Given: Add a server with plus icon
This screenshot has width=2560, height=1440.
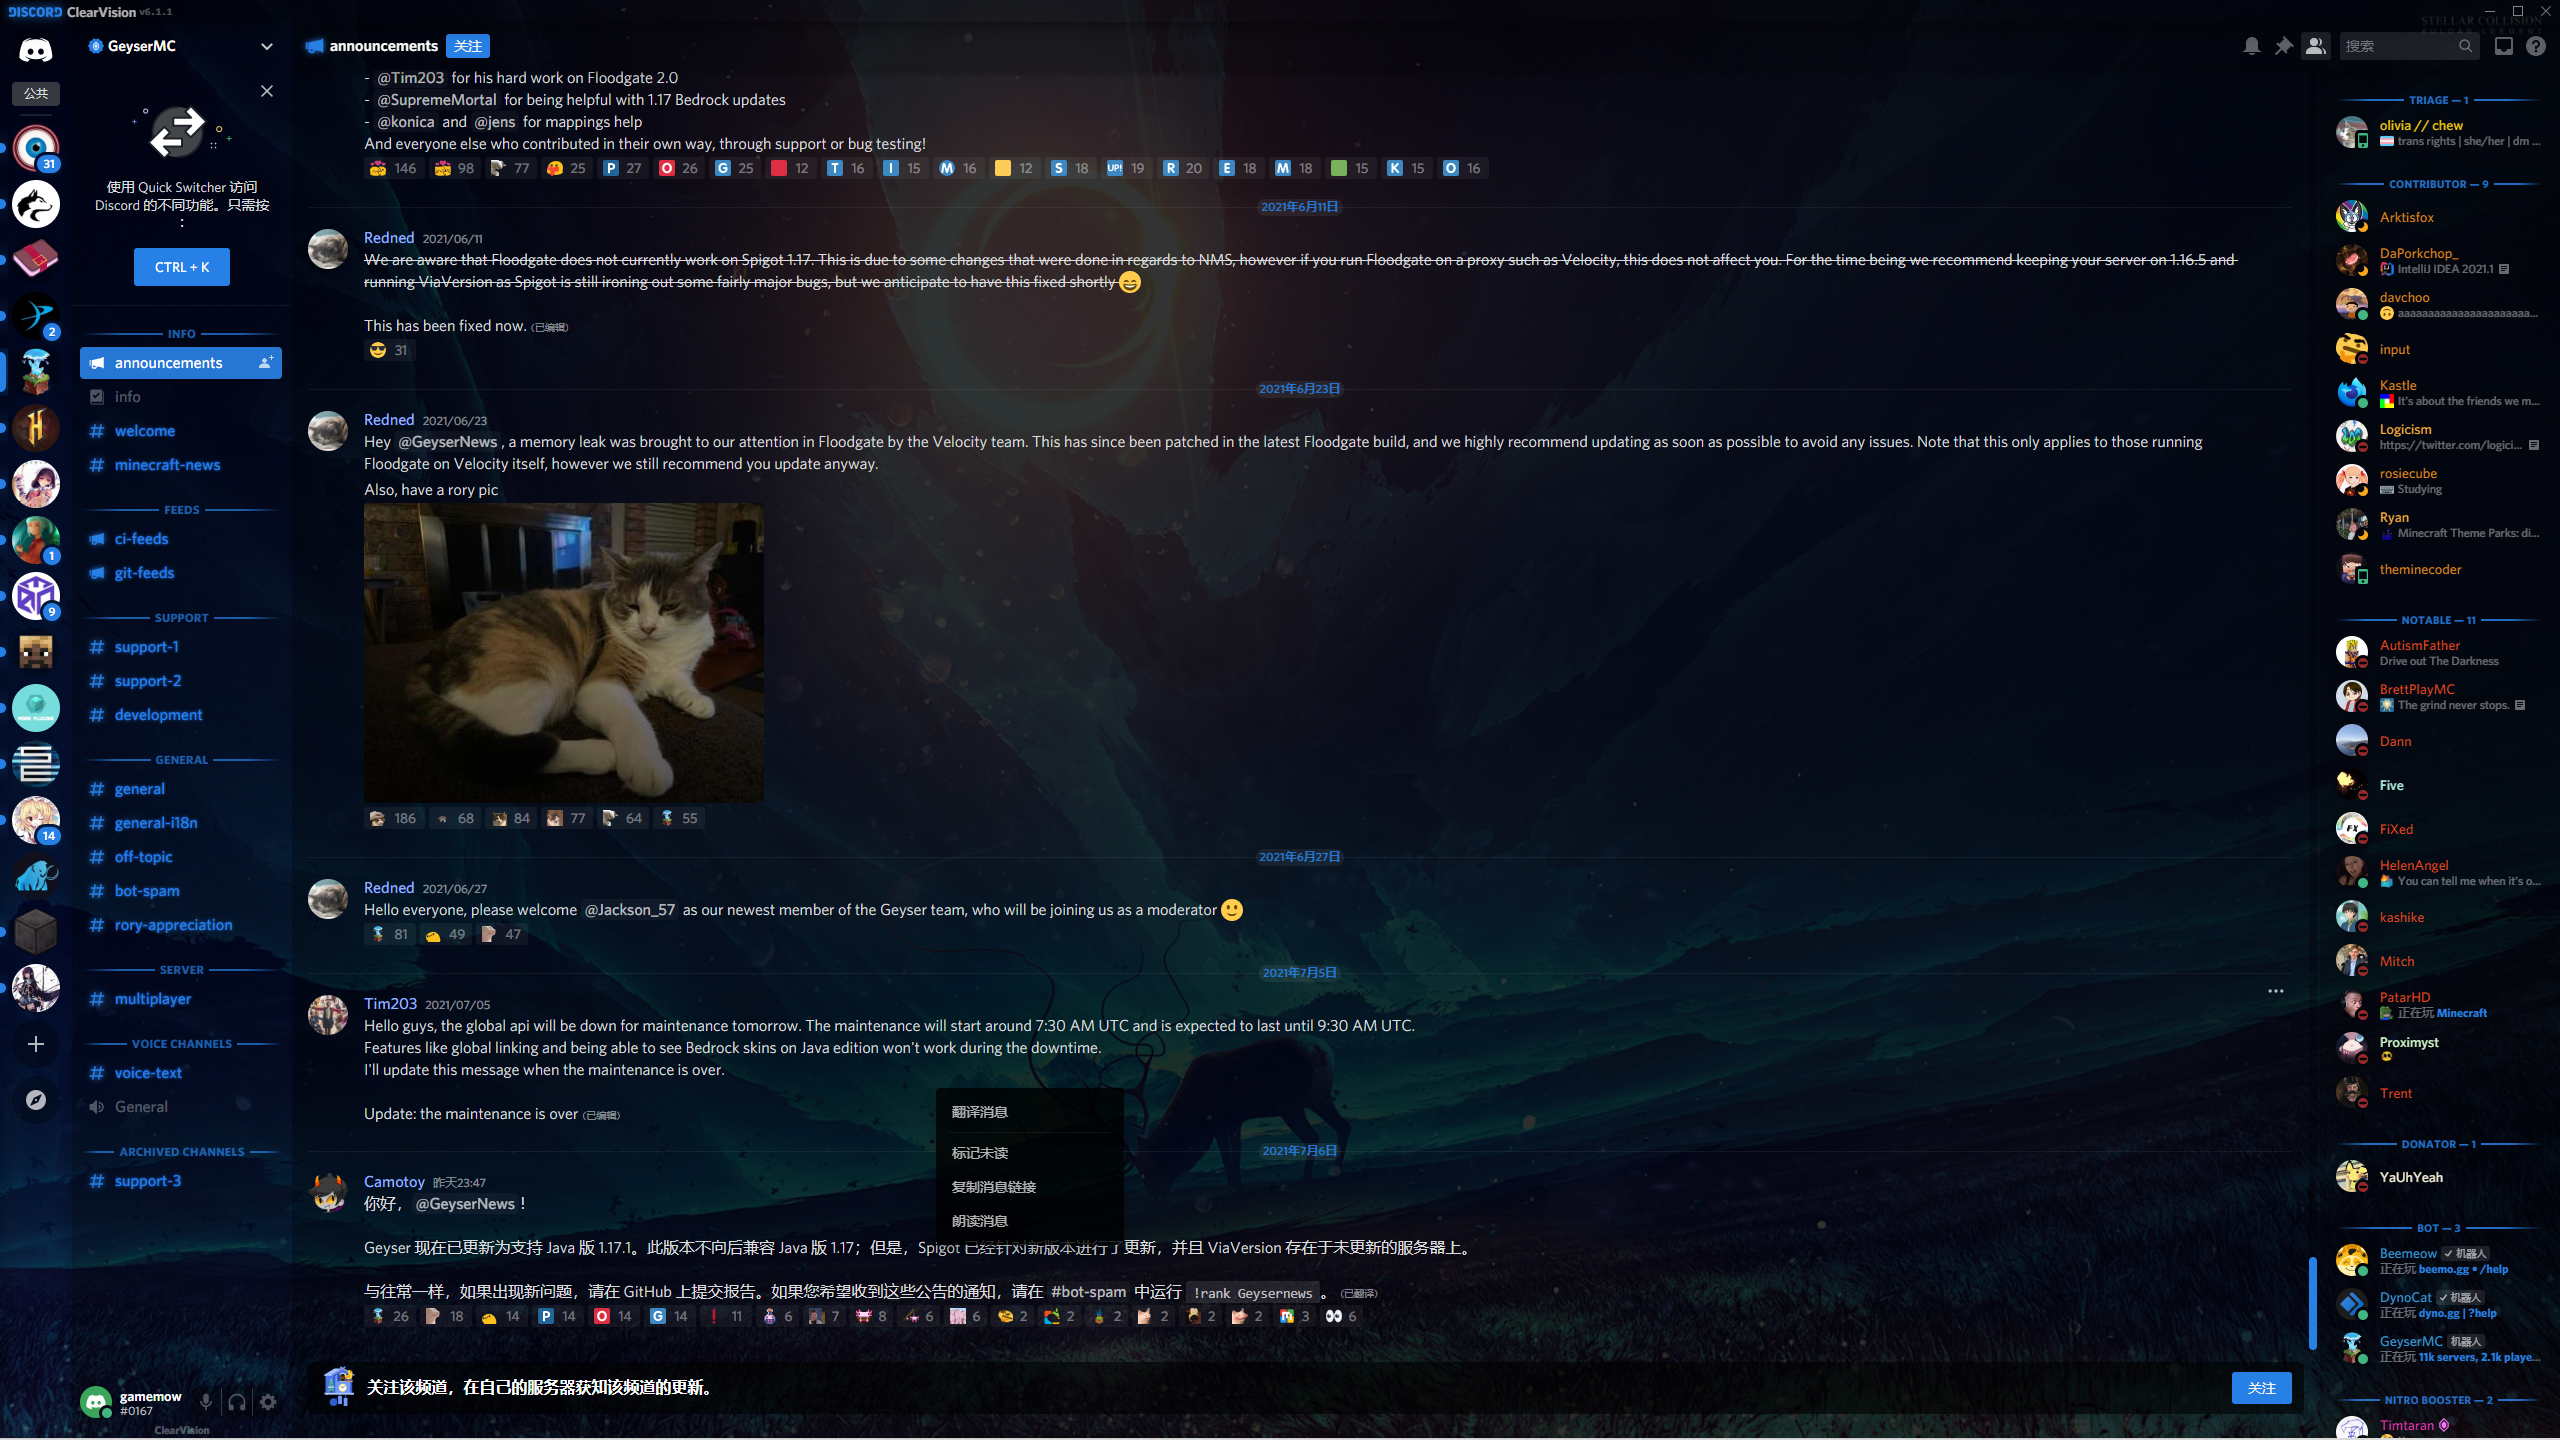Looking at the screenshot, I should click(36, 1044).
